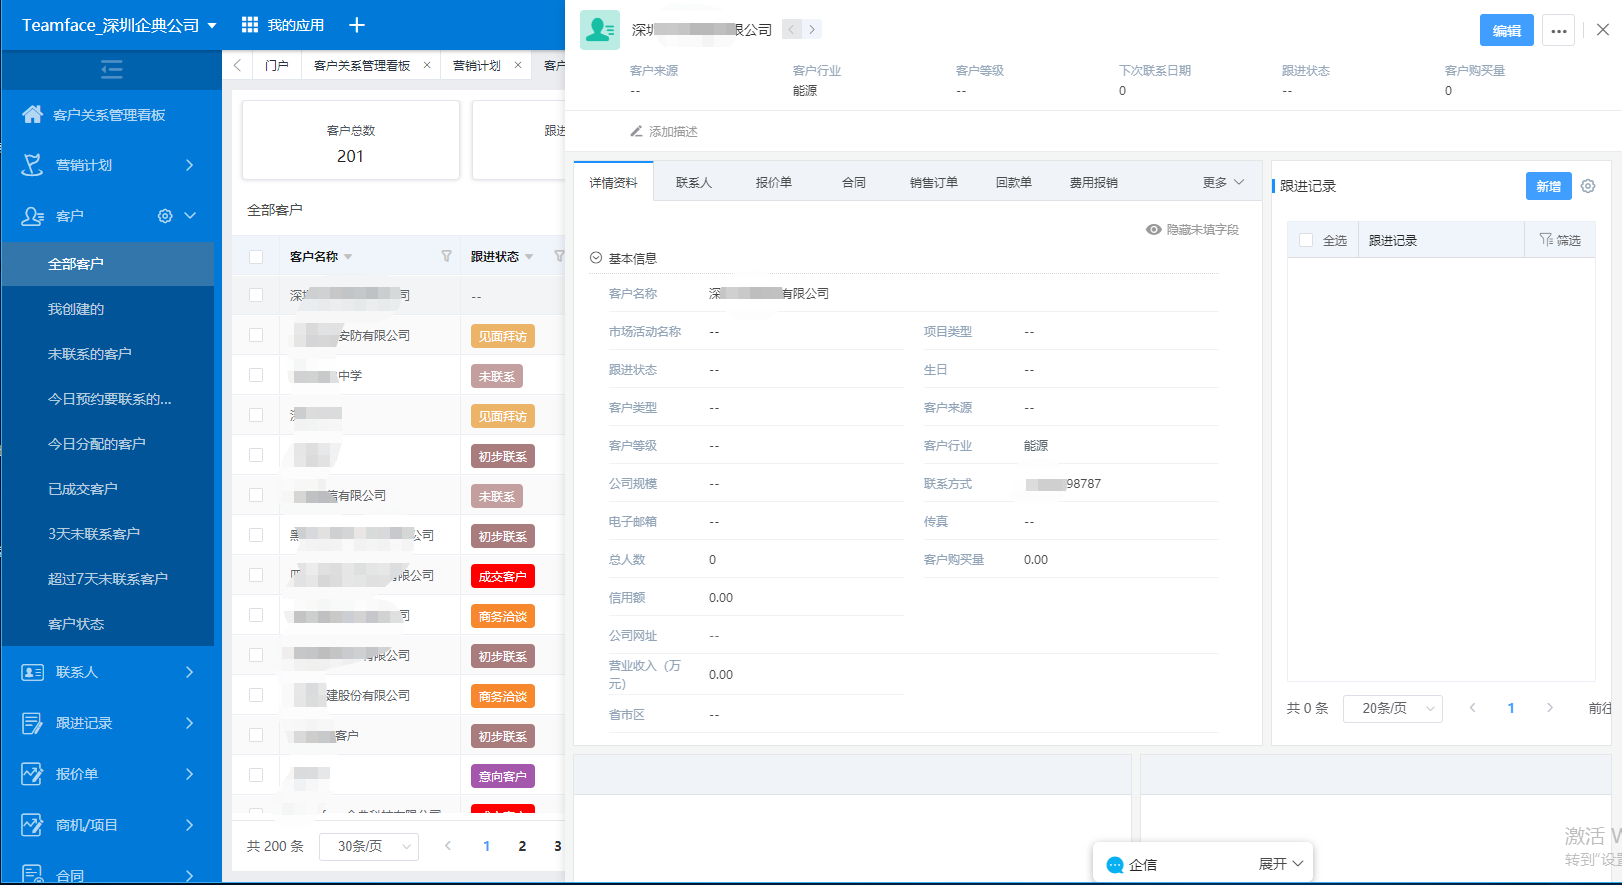This screenshot has height=885, width=1622.
Task: Switch to the 回款单 detail tab
Action: pyautogui.click(x=1014, y=182)
